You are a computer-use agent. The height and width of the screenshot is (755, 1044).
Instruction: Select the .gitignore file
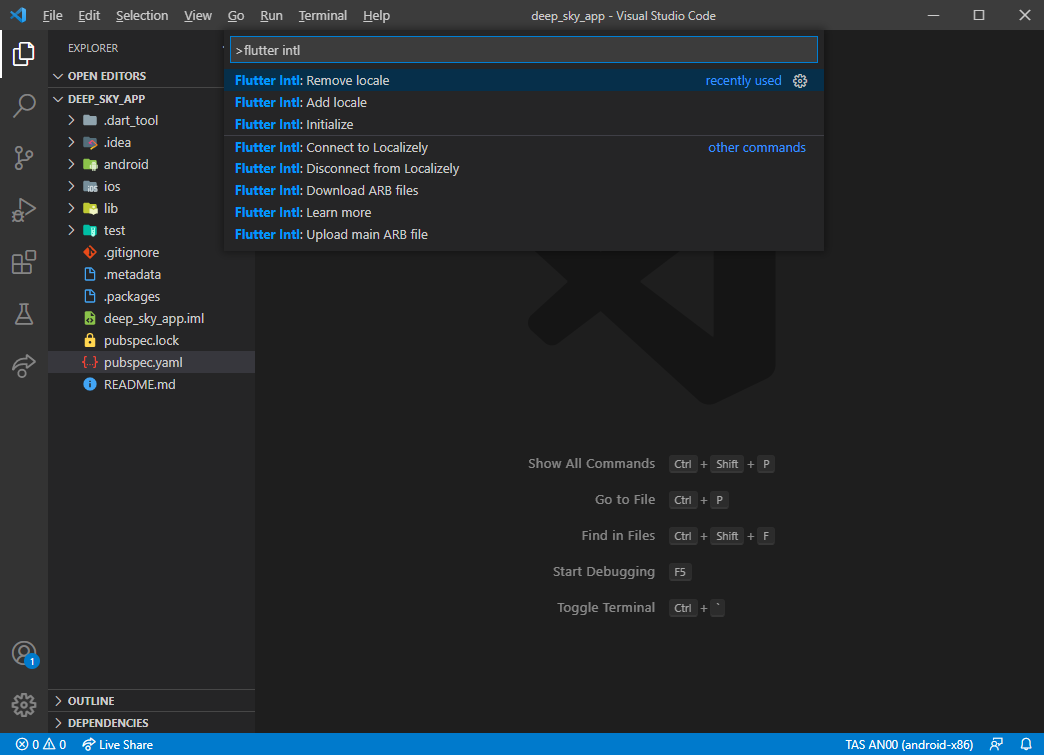152,252
